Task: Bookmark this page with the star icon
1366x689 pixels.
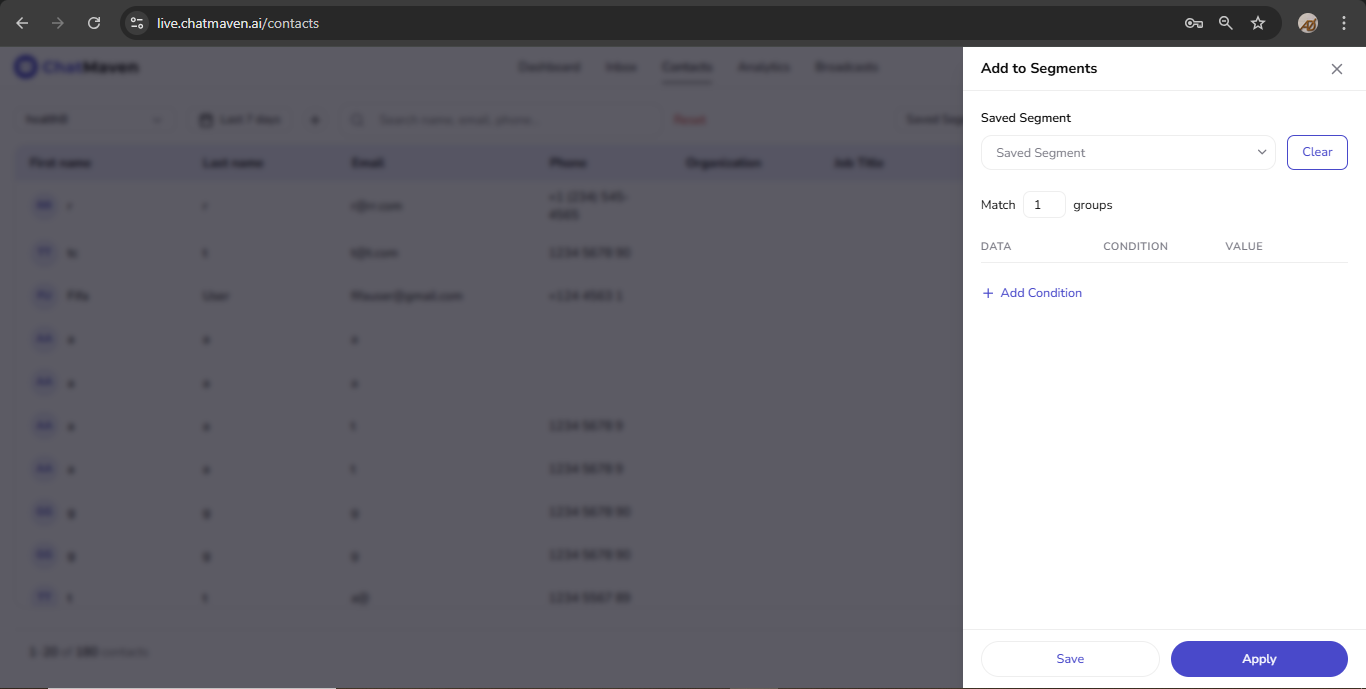Action: [x=1258, y=23]
